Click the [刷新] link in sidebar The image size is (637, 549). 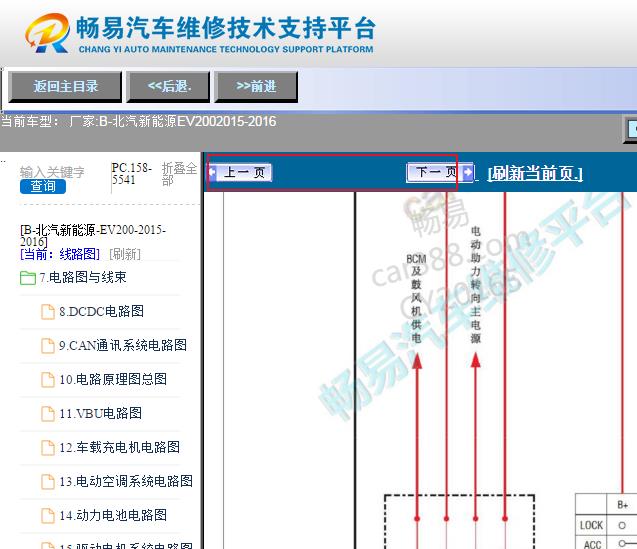(x=125, y=254)
